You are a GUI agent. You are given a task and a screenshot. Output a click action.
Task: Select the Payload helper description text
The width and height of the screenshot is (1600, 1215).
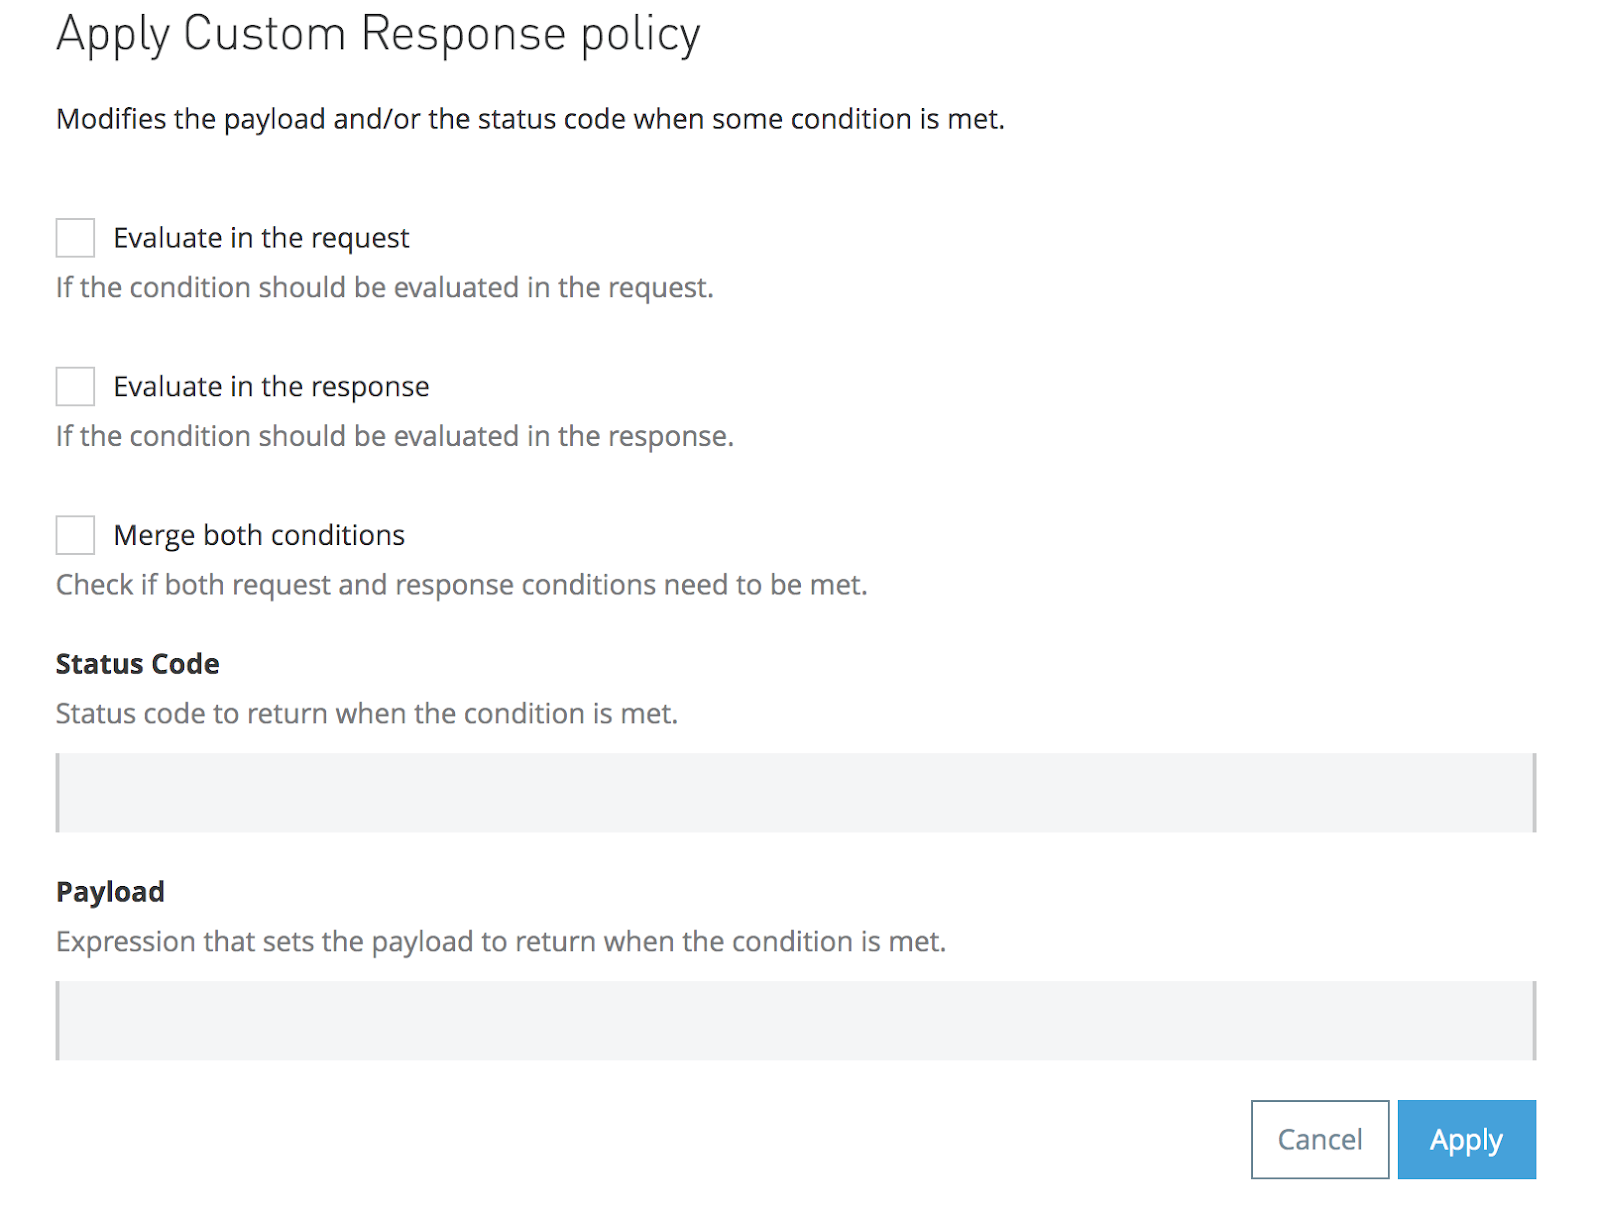(x=500, y=941)
